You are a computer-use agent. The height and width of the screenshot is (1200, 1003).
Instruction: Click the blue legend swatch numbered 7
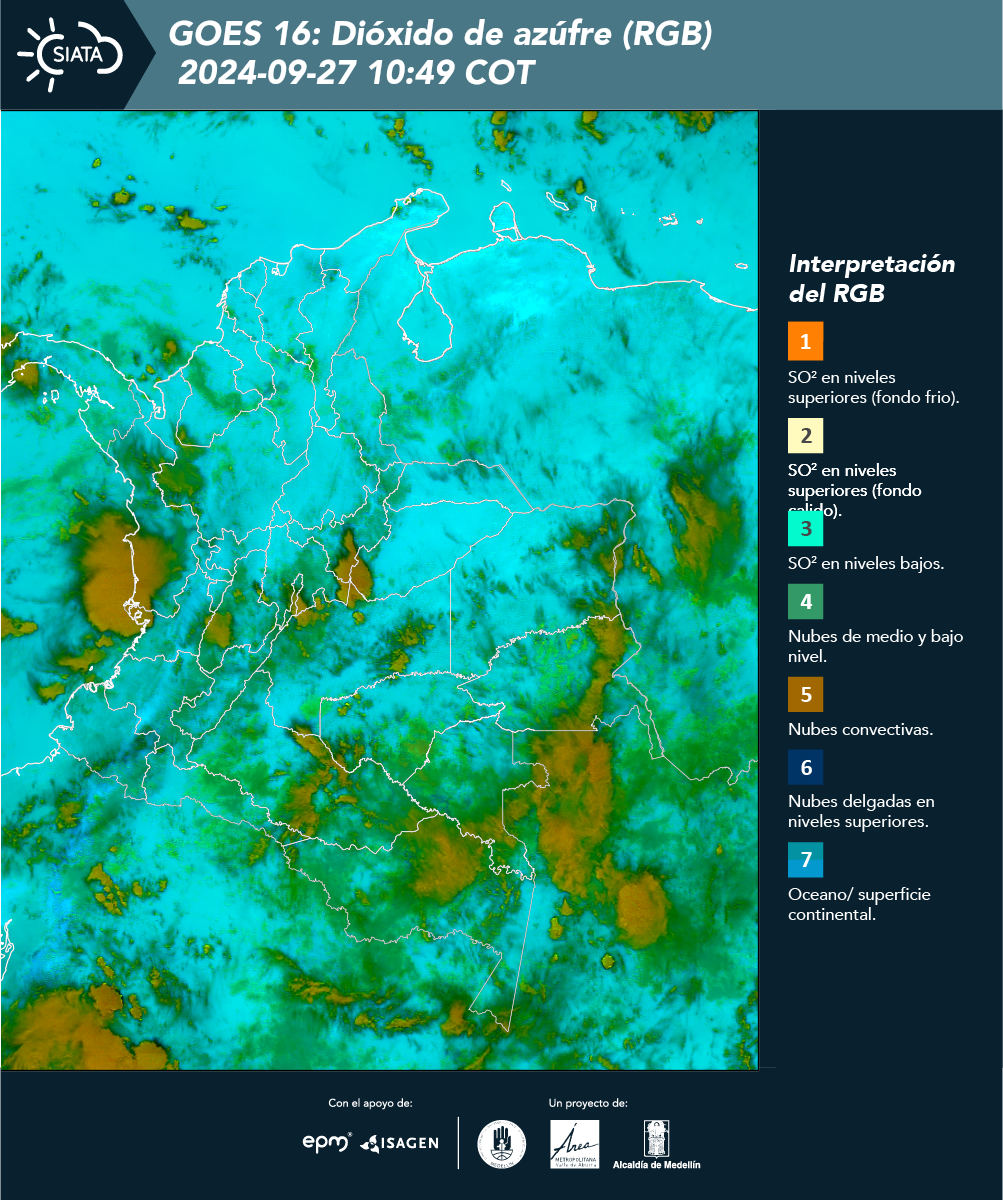coord(805,860)
